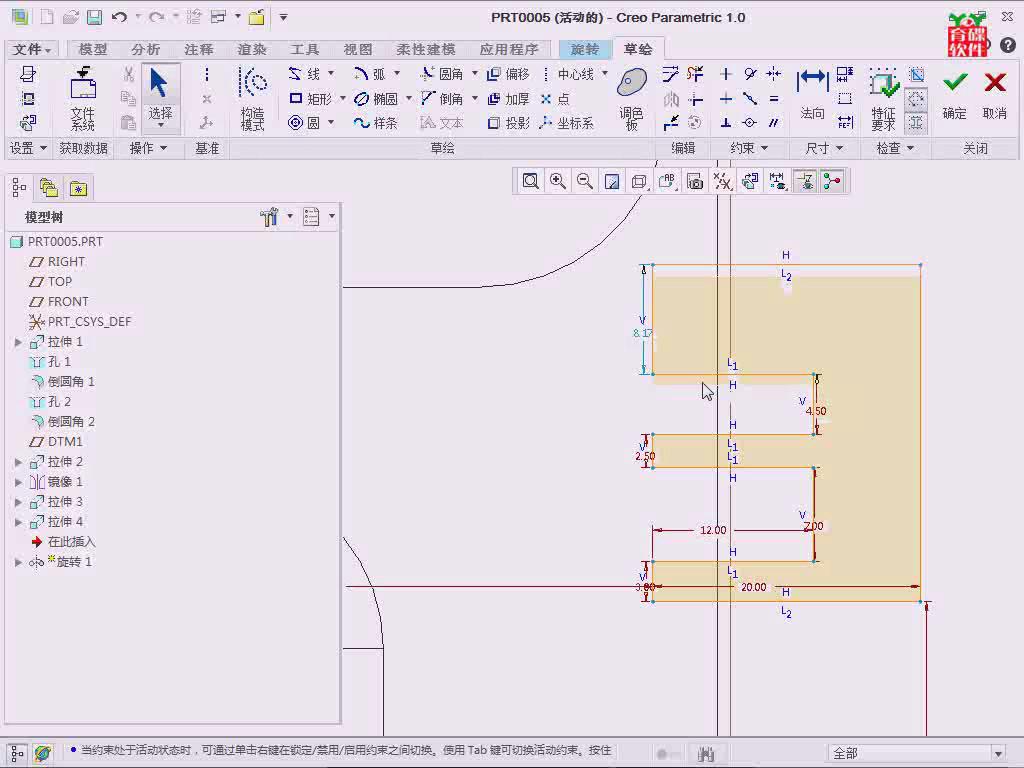1024x768 pixels.
Task: Open the 矩形 rectangle type dropdown arrow
Action: click(343, 99)
